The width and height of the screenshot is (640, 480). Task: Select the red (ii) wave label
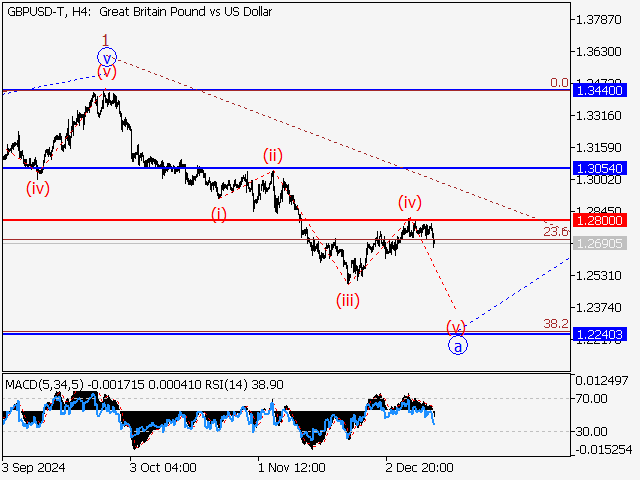(x=273, y=155)
